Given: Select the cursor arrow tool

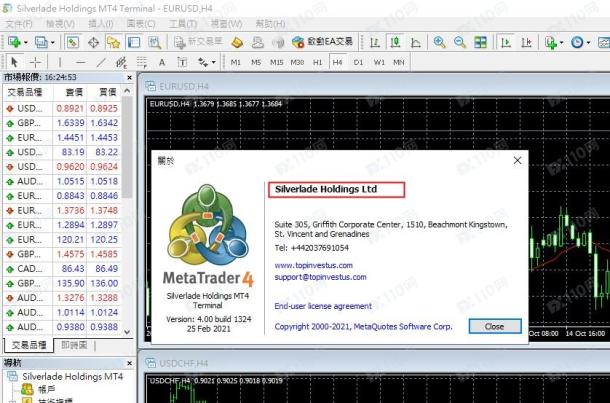Looking at the screenshot, I should [15, 62].
